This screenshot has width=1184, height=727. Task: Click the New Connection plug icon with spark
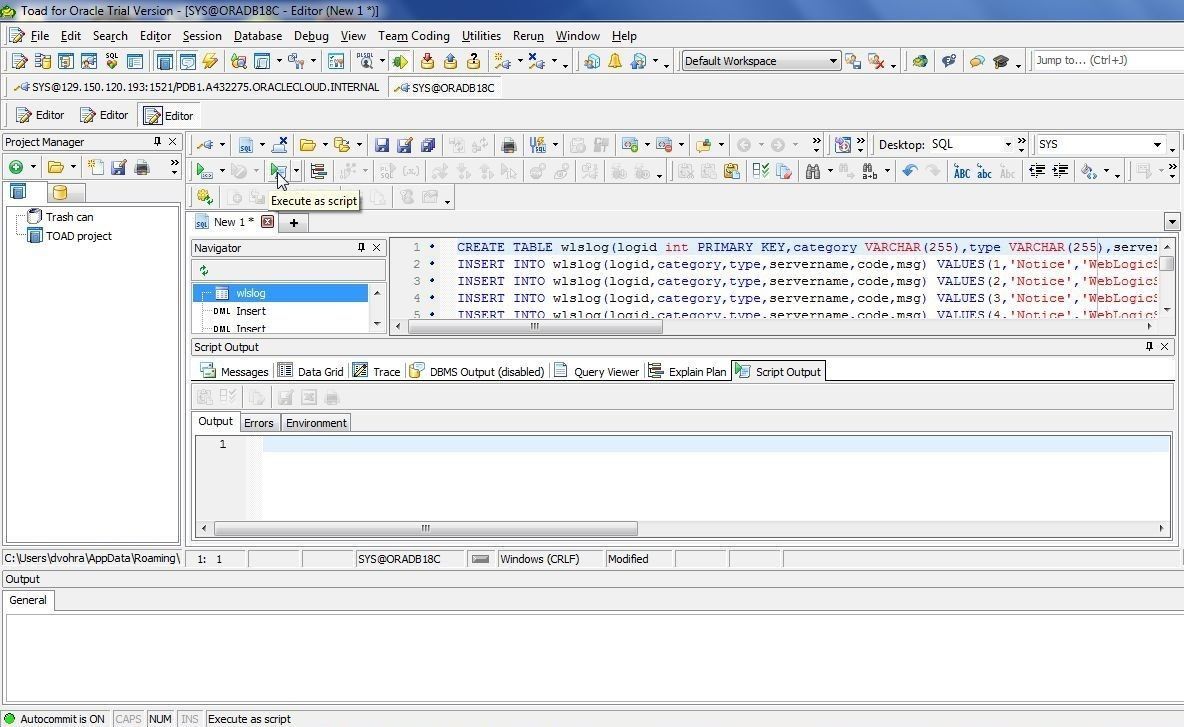pyautogui.click(x=501, y=61)
